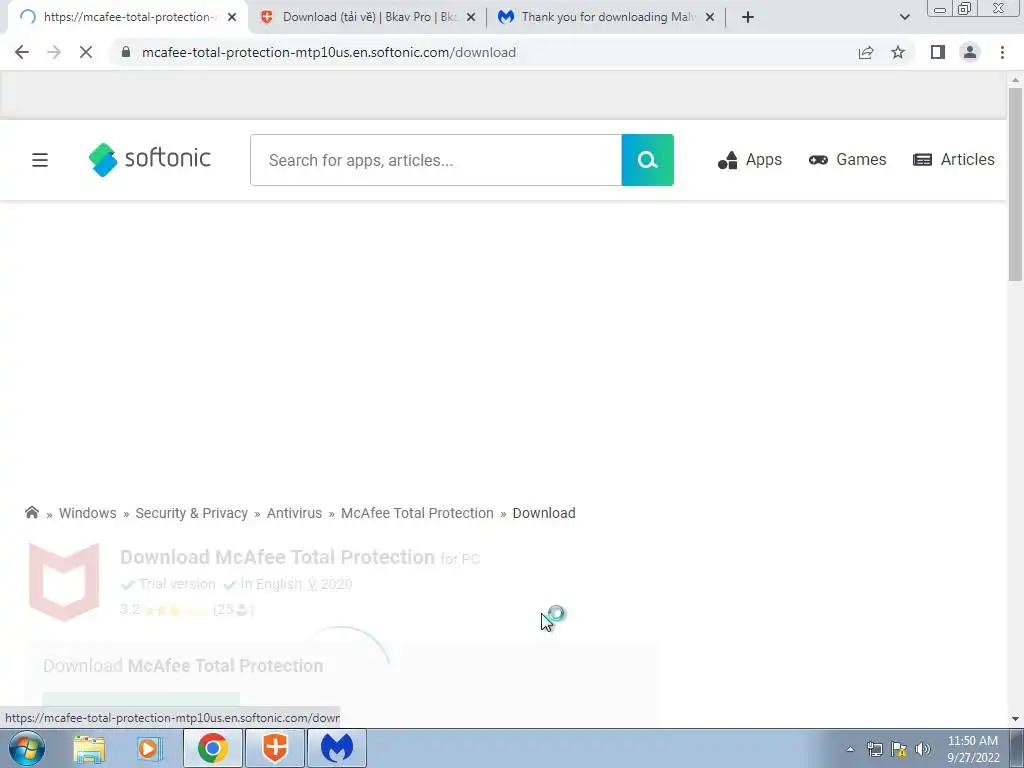Stop loading the page
Viewport: 1024px width, 768px height.
(x=86, y=52)
